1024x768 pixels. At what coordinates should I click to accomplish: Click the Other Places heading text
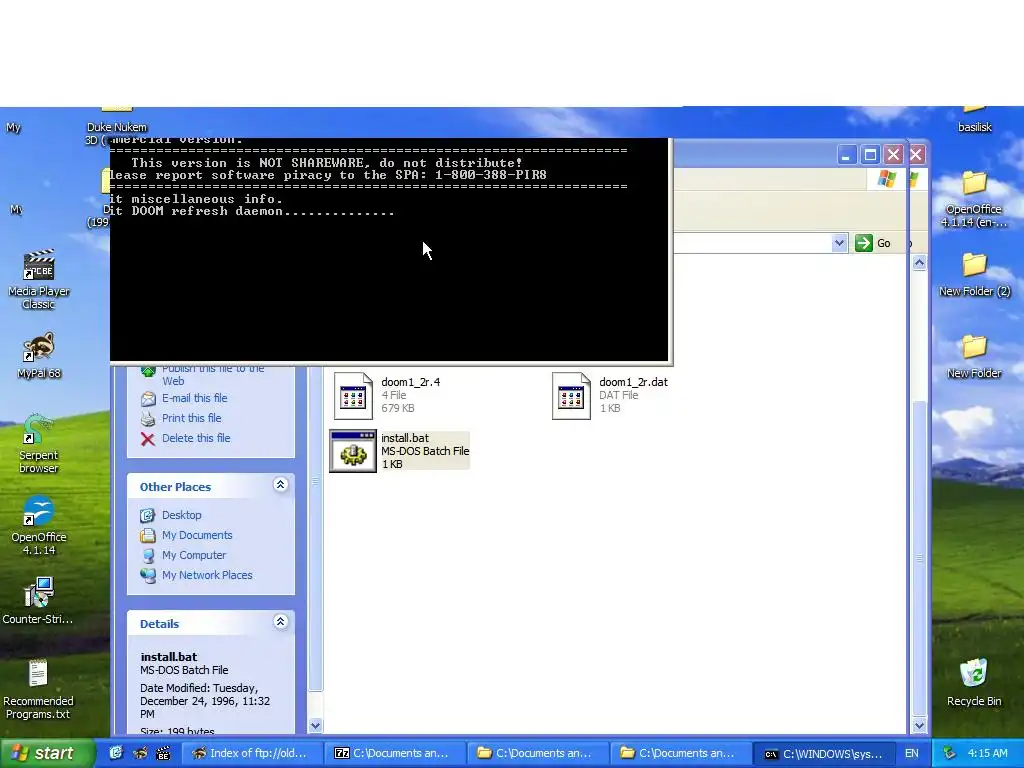175,487
